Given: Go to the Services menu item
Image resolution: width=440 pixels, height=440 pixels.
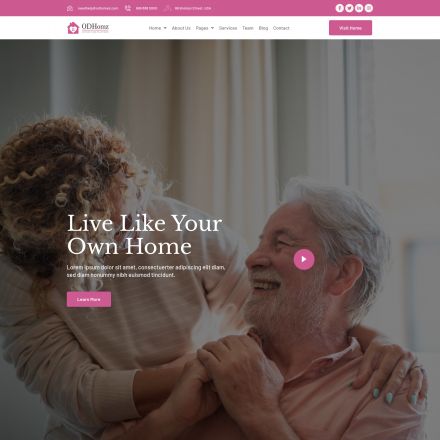Looking at the screenshot, I should [x=228, y=28].
